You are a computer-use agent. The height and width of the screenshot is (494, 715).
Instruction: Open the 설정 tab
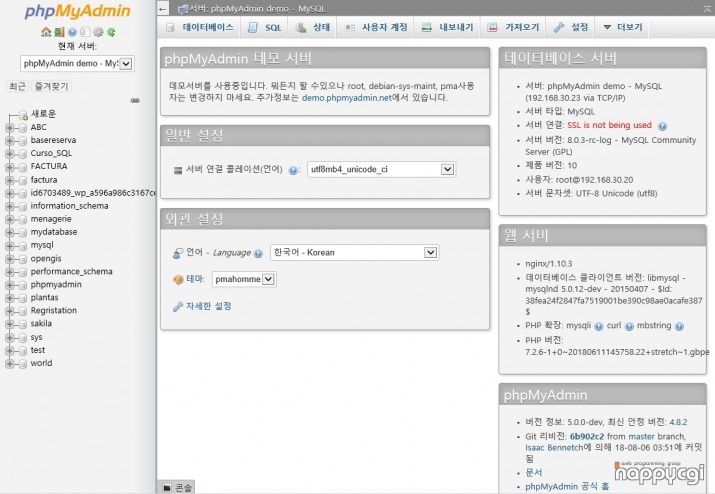[x=571, y=27]
